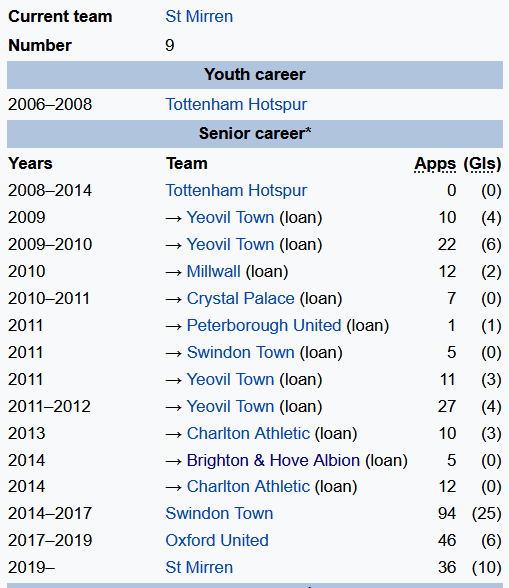Screen dimensions: 509x588
Task: Open Brighton & Hove Albion loan link
Action: click(273, 460)
